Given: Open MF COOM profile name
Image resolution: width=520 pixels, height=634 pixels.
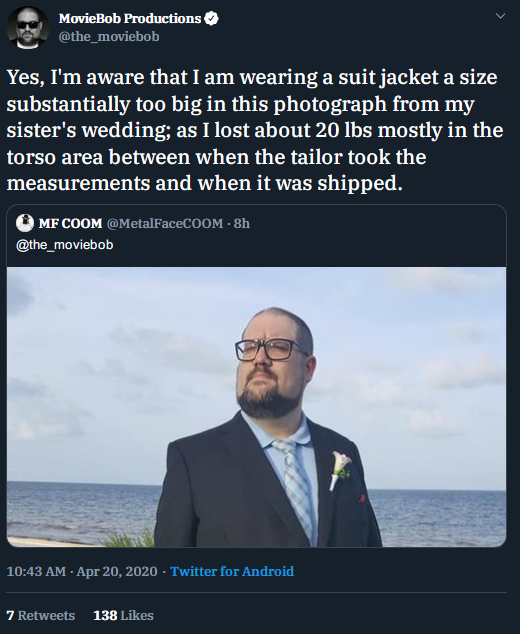Looking at the screenshot, I should [x=70, y=224].
